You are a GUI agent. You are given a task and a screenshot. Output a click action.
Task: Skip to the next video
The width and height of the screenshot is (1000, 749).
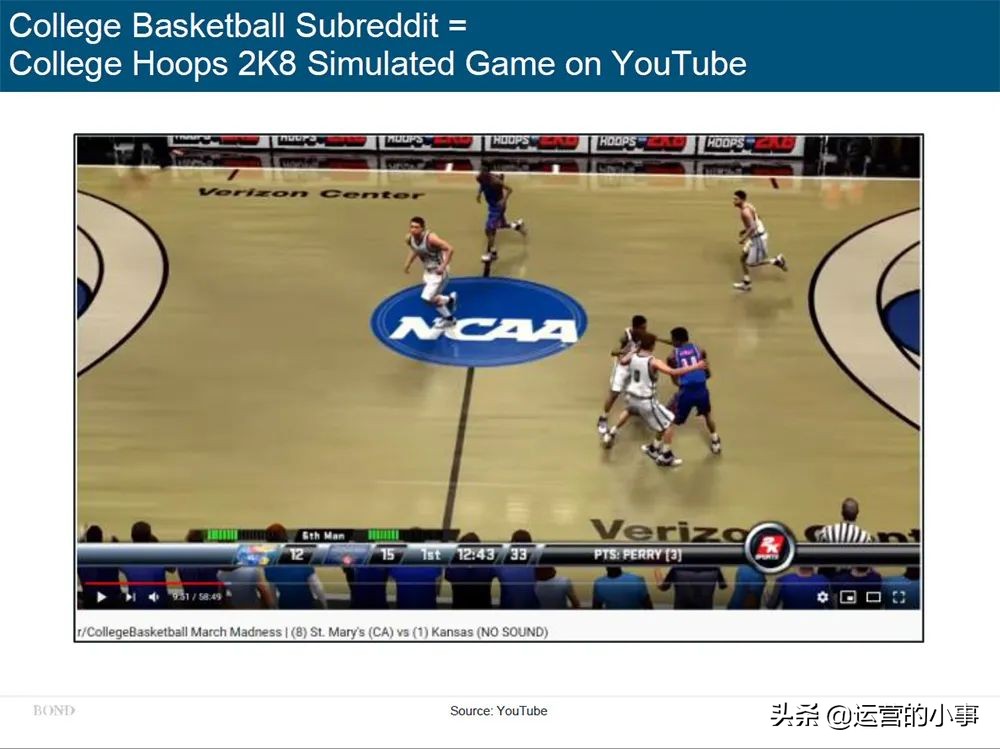[x=130, y=597]
